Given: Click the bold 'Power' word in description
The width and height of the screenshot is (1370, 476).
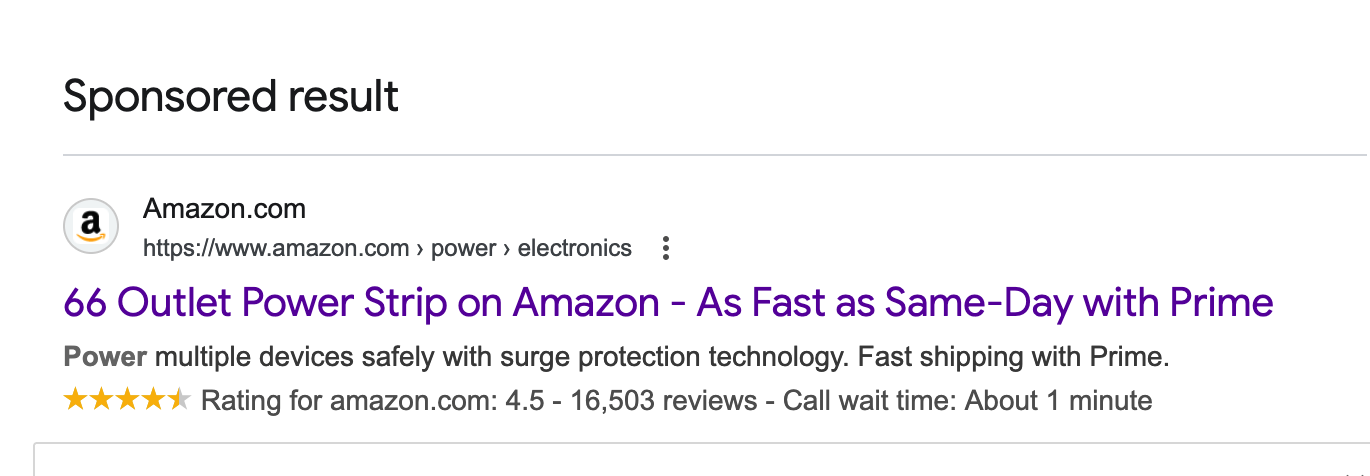Looking at the screenshot, I should [105, 356].
